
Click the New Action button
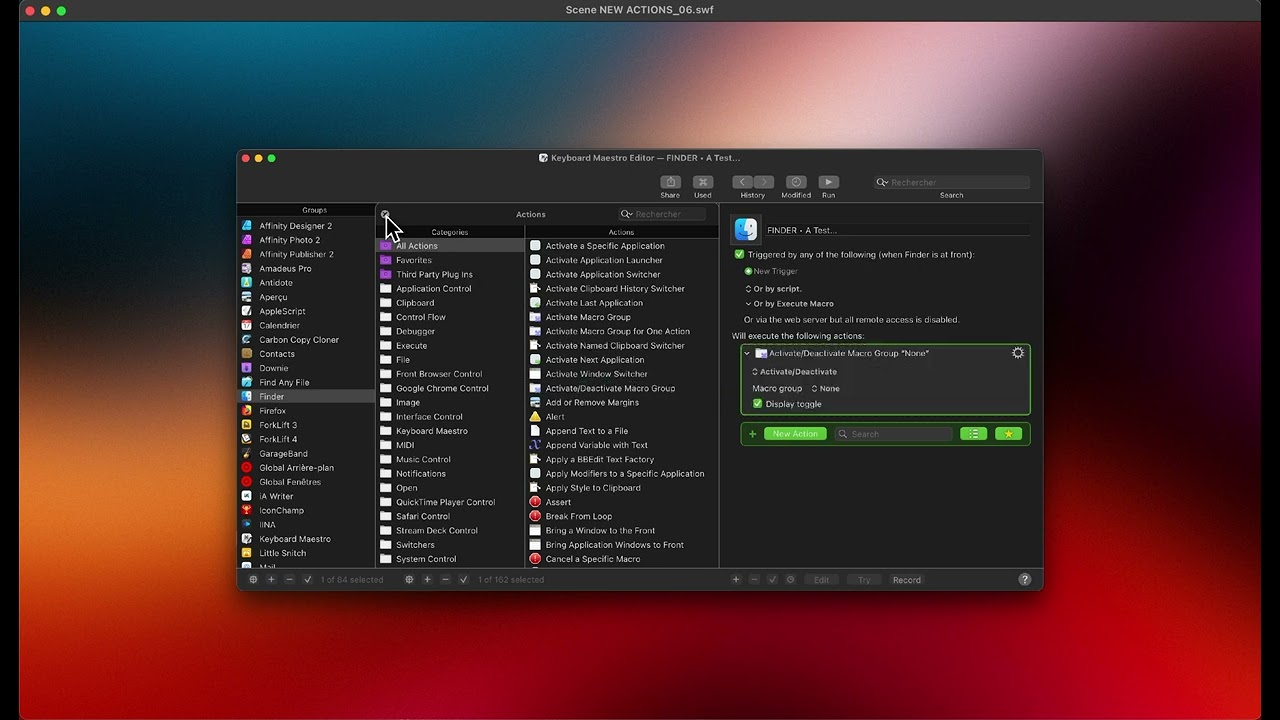point(796,434)
